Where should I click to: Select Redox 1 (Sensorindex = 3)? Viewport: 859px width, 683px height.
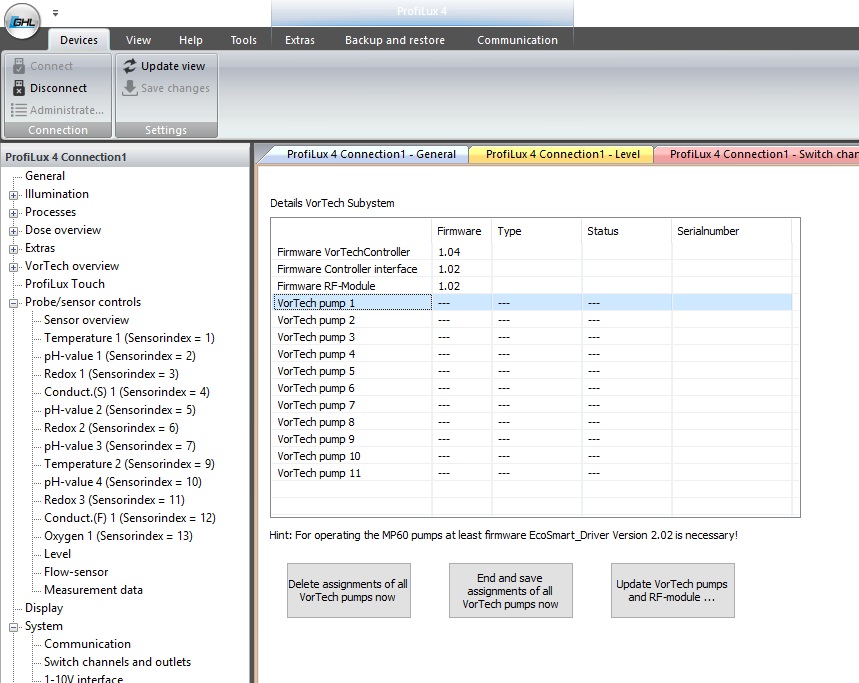(111, 374)
